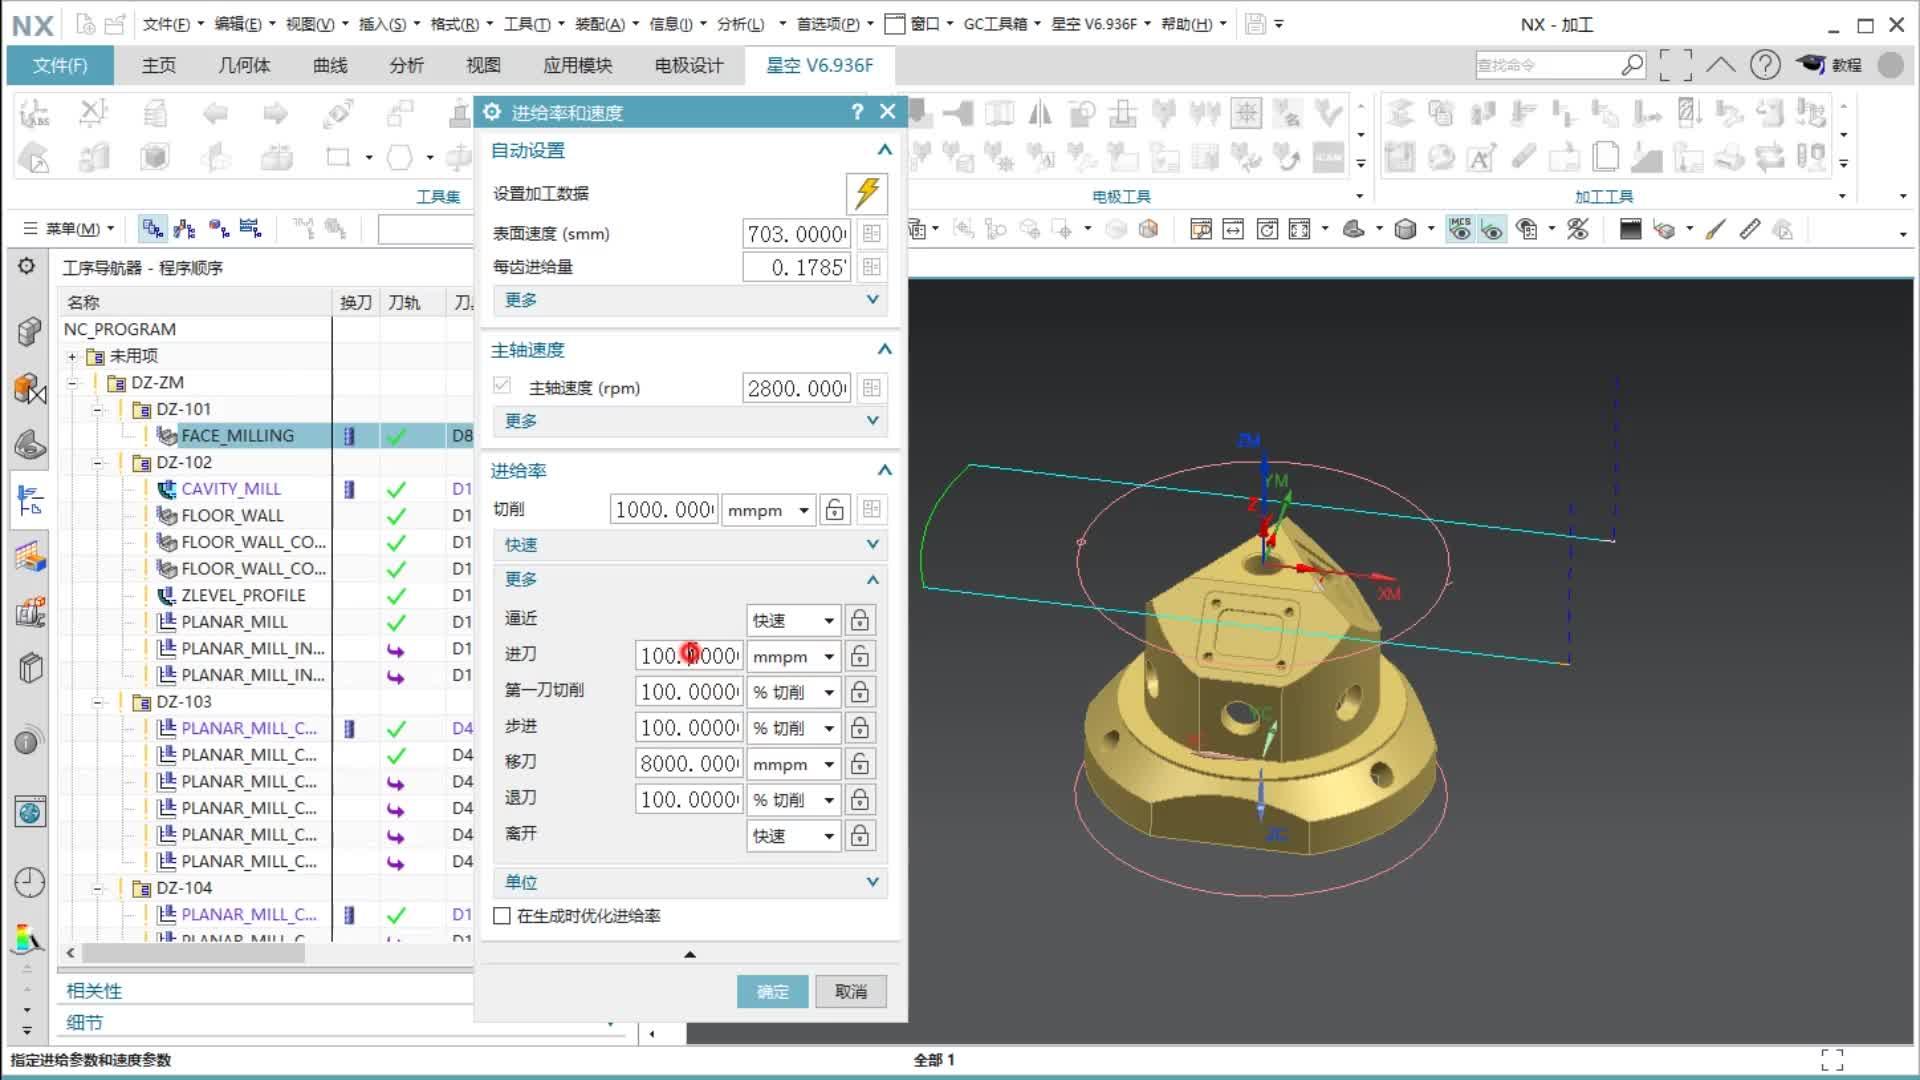Click the lightning bolt set machining data icon
The width and height of the screenshot is (1920, 1080).
[x=867, y=193]
